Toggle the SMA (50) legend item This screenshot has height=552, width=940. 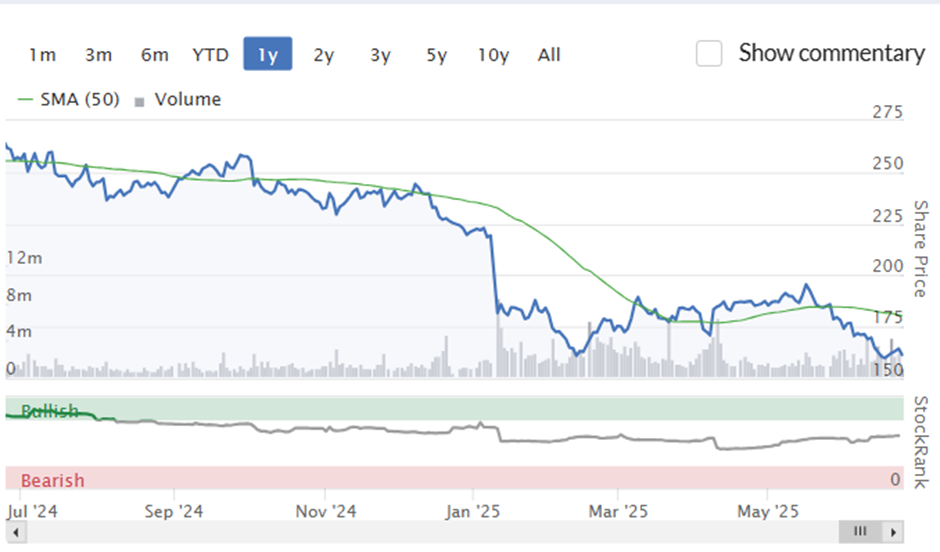point(69,99)
